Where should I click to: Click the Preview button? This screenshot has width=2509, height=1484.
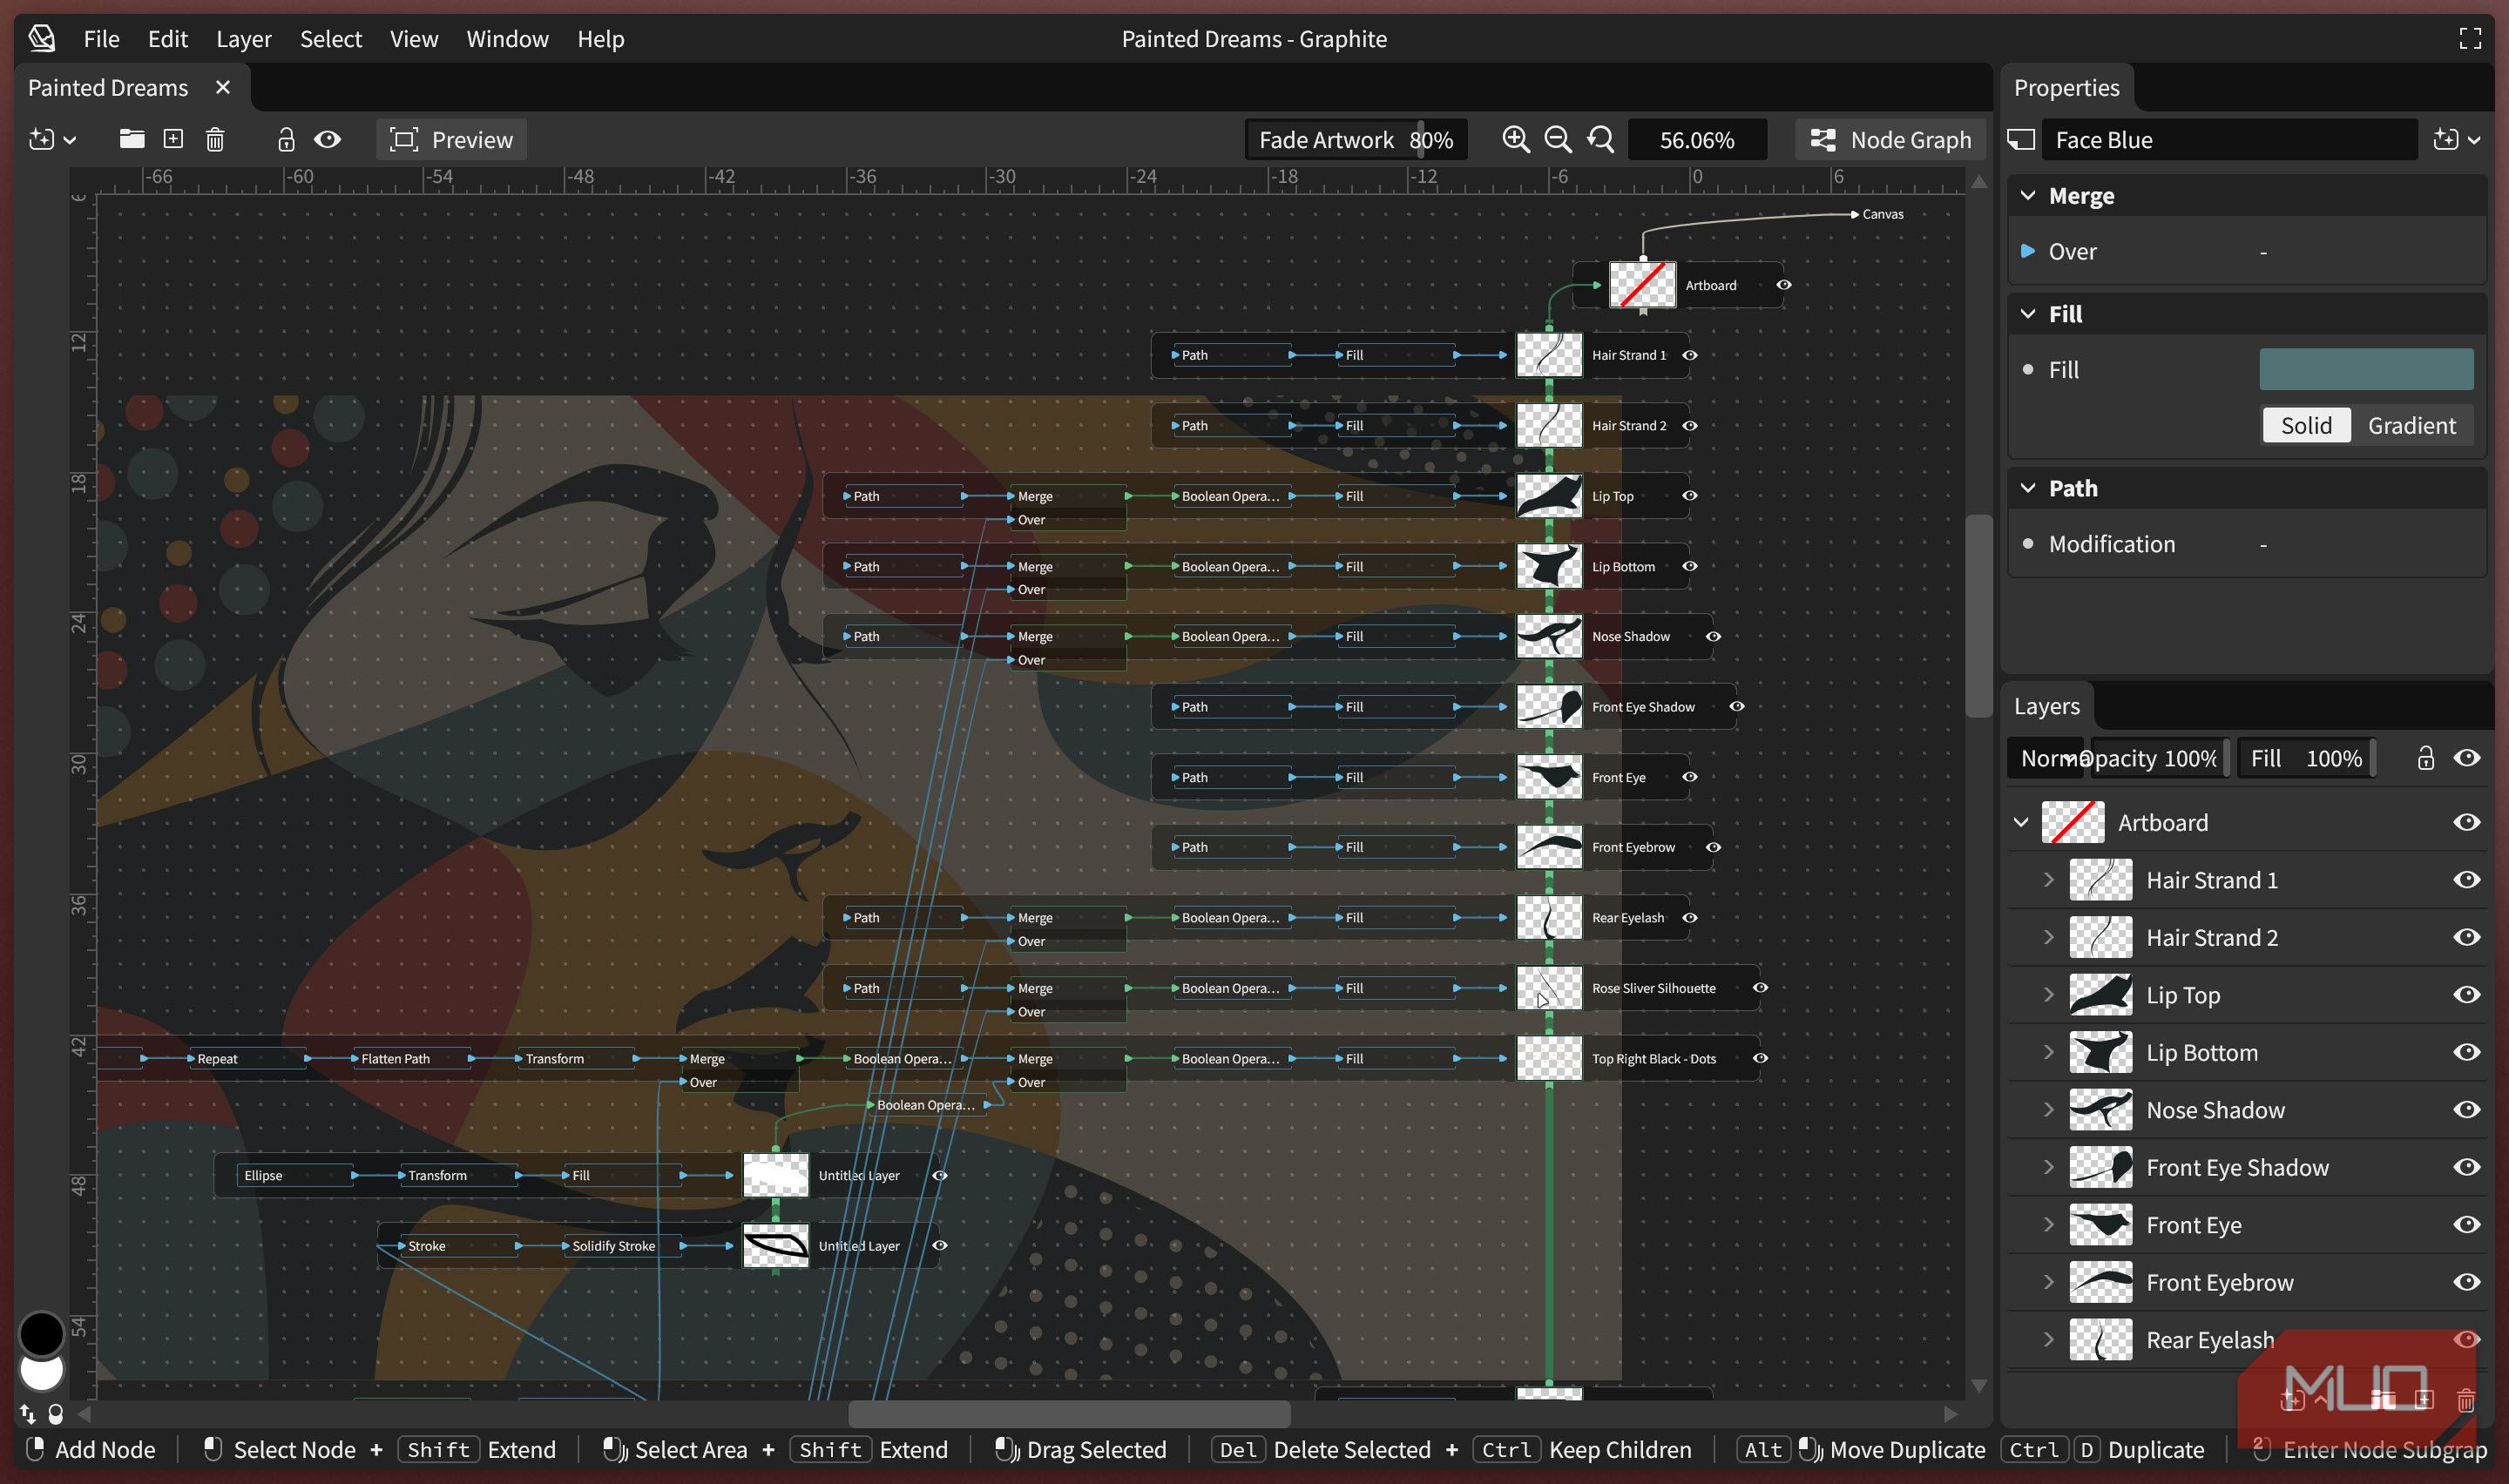point(451,139)
